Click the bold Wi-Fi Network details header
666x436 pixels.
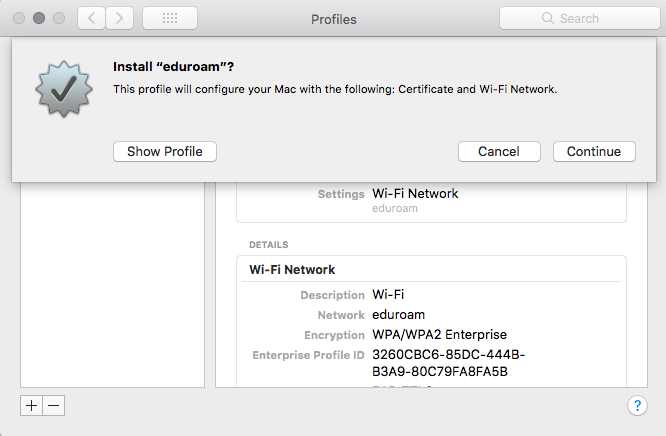click(292, 269)
